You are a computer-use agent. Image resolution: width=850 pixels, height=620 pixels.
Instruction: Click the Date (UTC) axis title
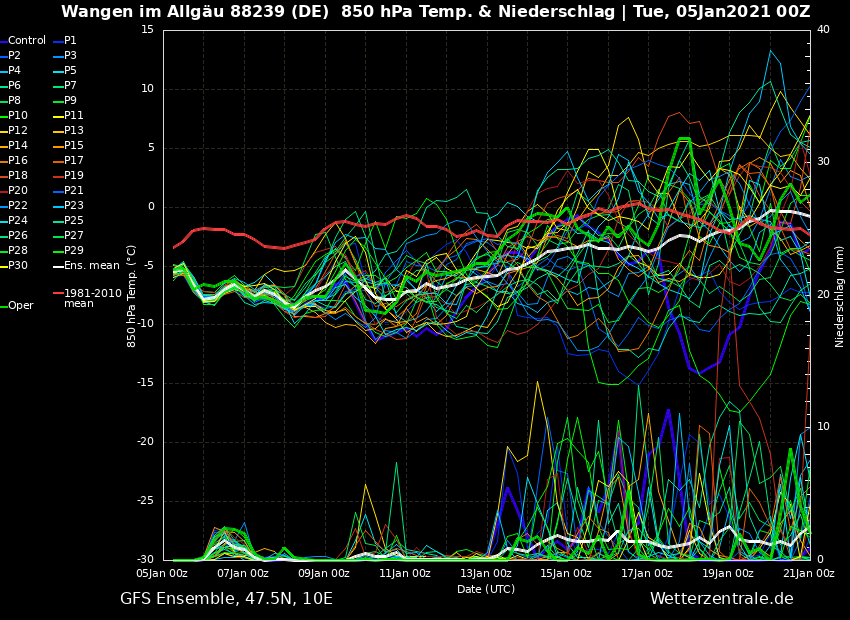click(x=486, y=589)
